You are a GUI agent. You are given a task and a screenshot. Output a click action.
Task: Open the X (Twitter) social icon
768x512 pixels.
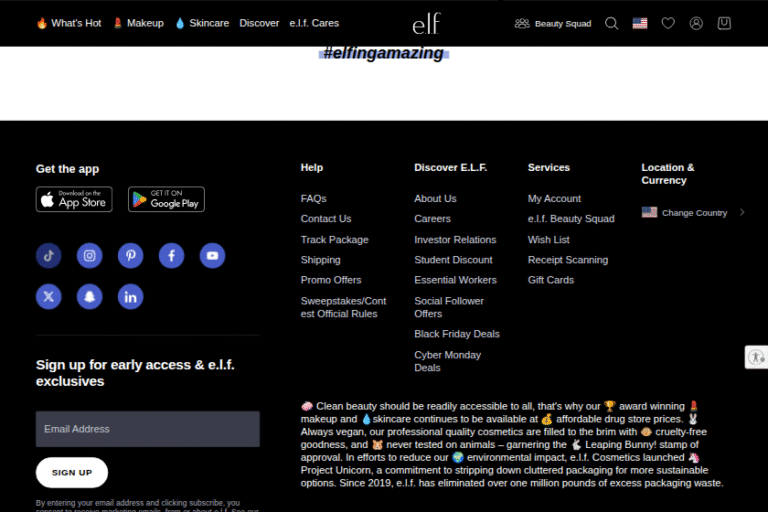pyautogui.click(x=49, y=297)
